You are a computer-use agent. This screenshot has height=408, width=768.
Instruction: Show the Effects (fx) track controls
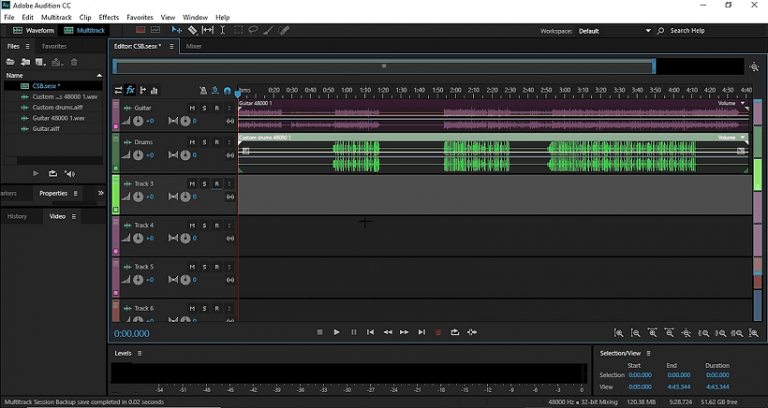[130, 90]
